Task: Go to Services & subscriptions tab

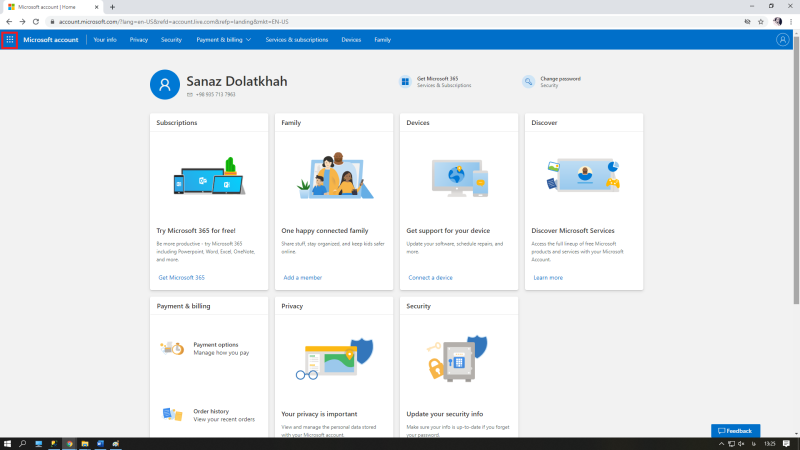Action: click(296, 40)
